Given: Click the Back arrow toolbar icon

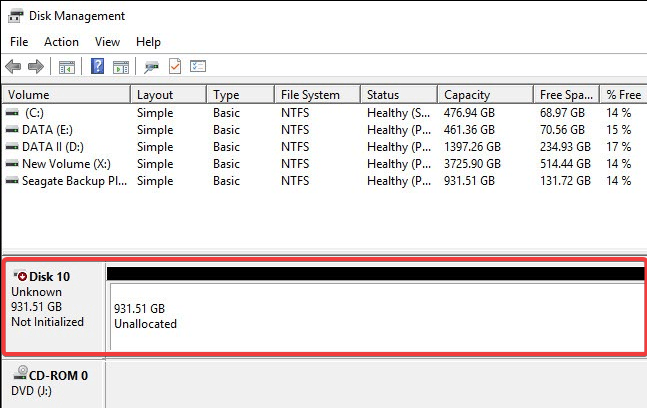Looking at the screenshot, I should [x=13, y=66].
